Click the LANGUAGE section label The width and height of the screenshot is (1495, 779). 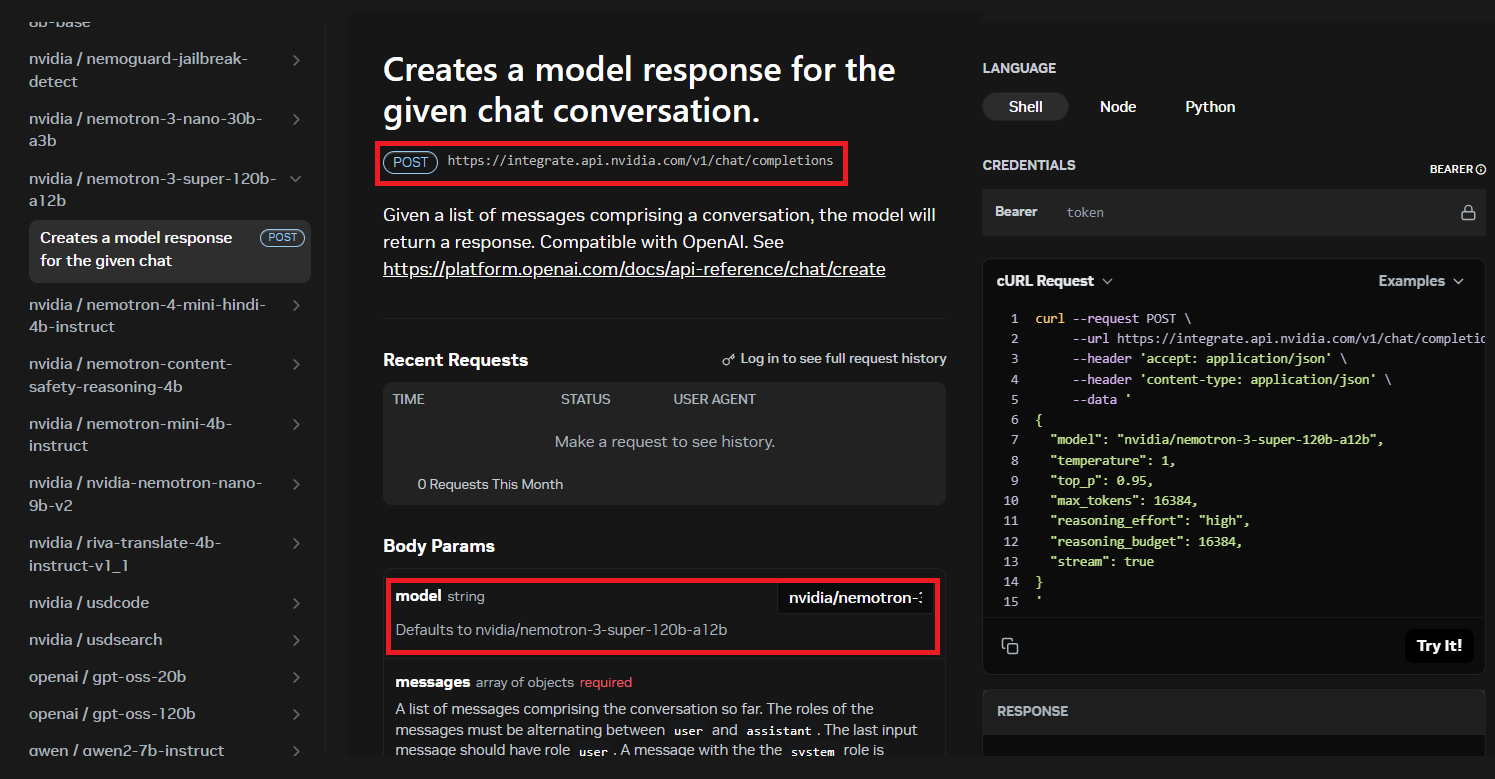[x=1019, y=69]
